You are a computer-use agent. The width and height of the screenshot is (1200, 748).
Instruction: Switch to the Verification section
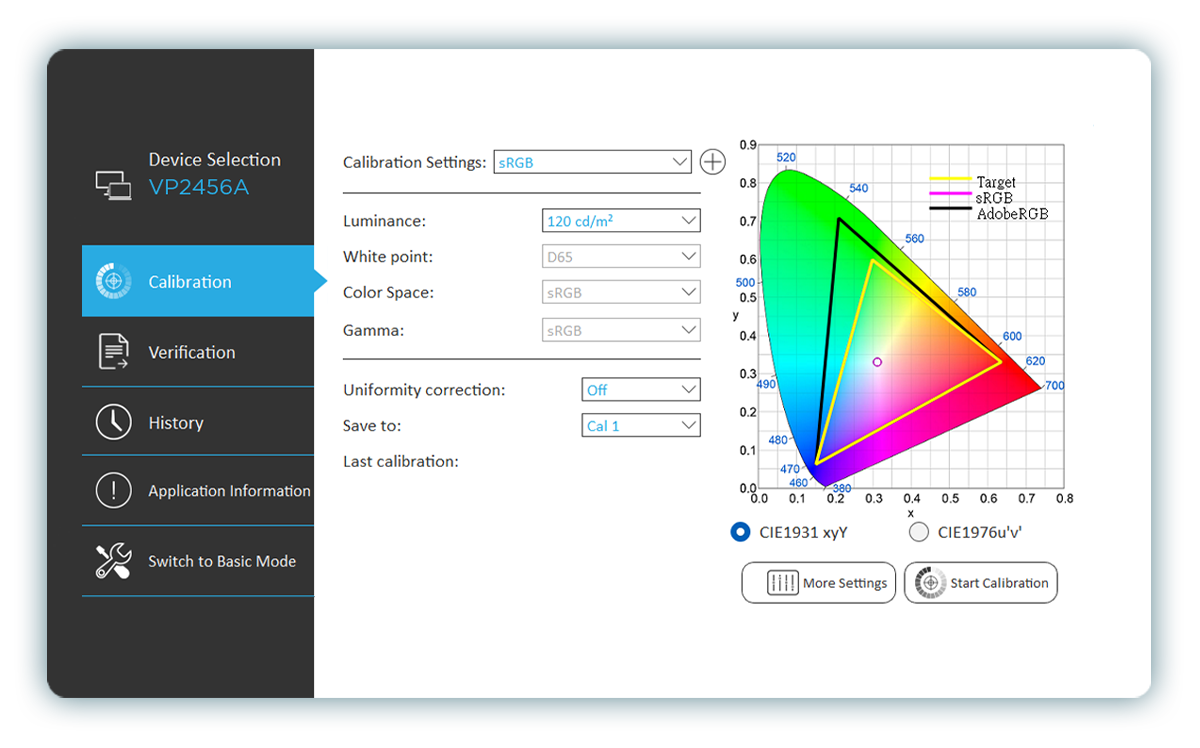(192, 351)
